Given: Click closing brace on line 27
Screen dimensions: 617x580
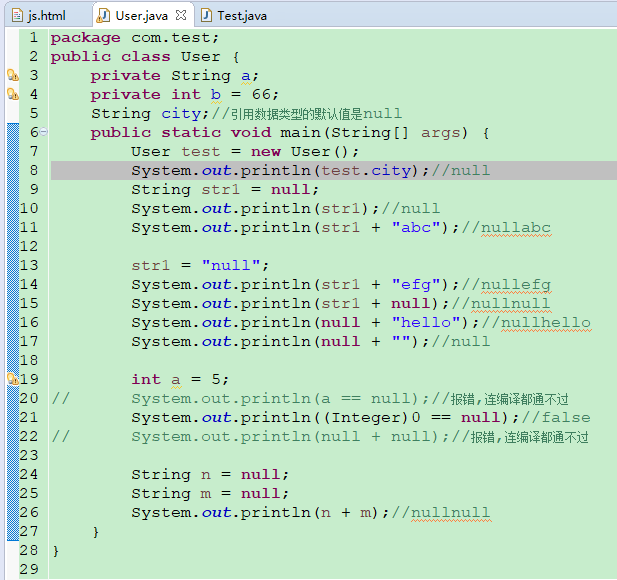Looking at the screenshot, I should pyautogui.click(x=96, y=532).
